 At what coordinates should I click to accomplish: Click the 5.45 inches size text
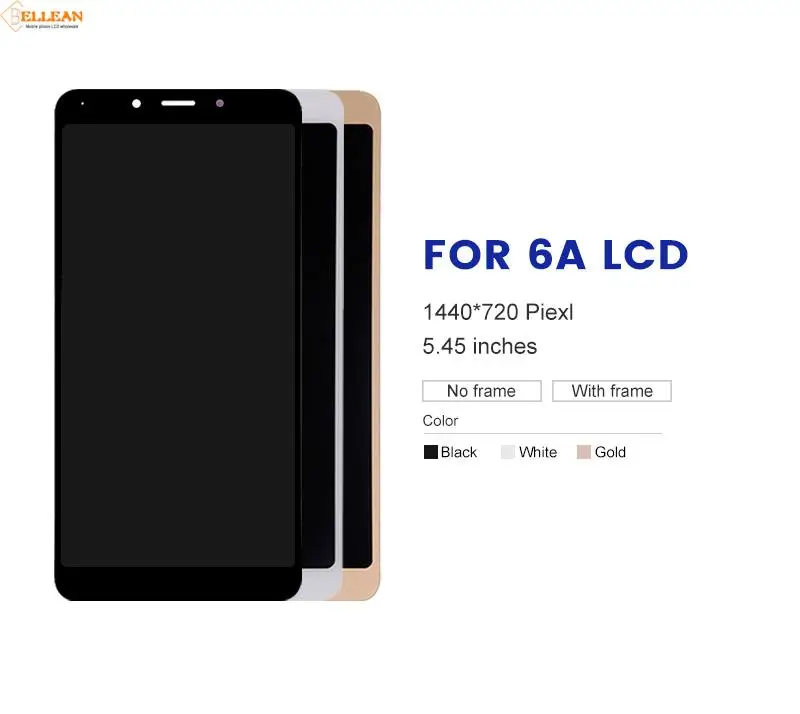pyautogui.click(x=480, y=346)
